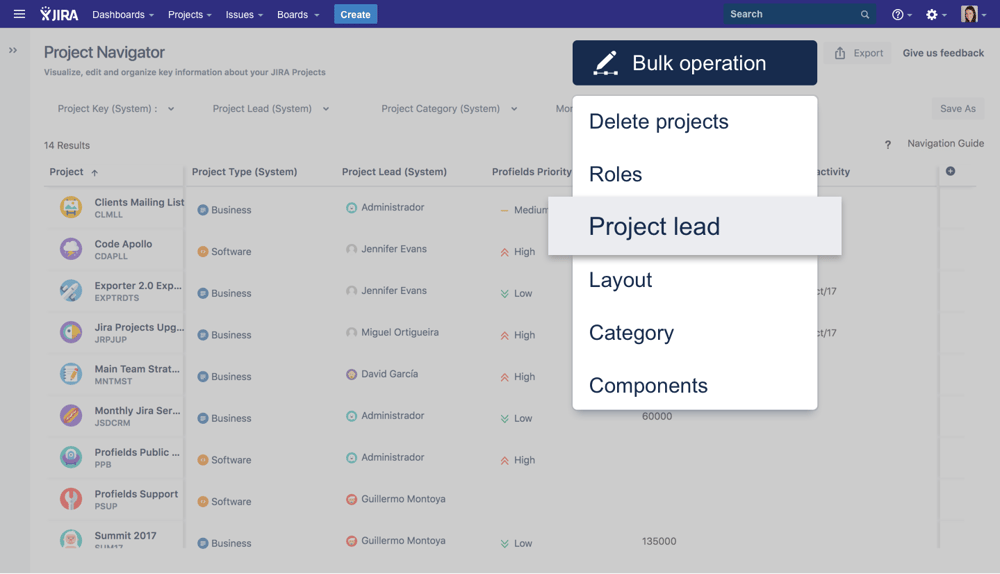Open the hamburger menu in top bar
1000x574 pixels.
[x=19, y=14]
